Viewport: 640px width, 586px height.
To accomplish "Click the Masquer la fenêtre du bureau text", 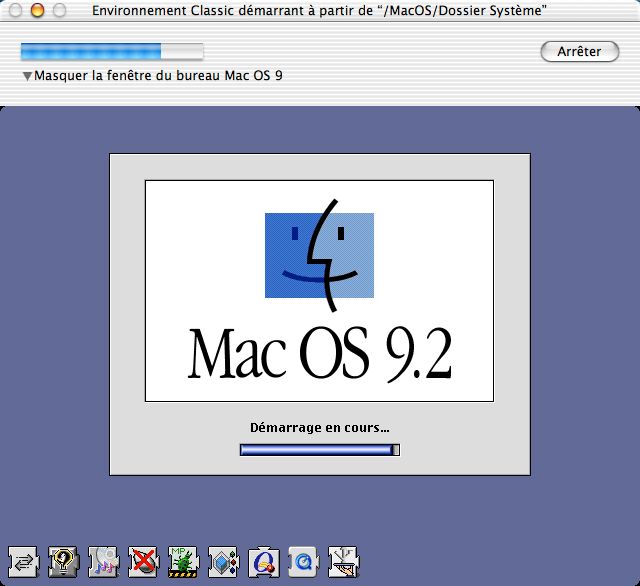I will pos(158,75).
